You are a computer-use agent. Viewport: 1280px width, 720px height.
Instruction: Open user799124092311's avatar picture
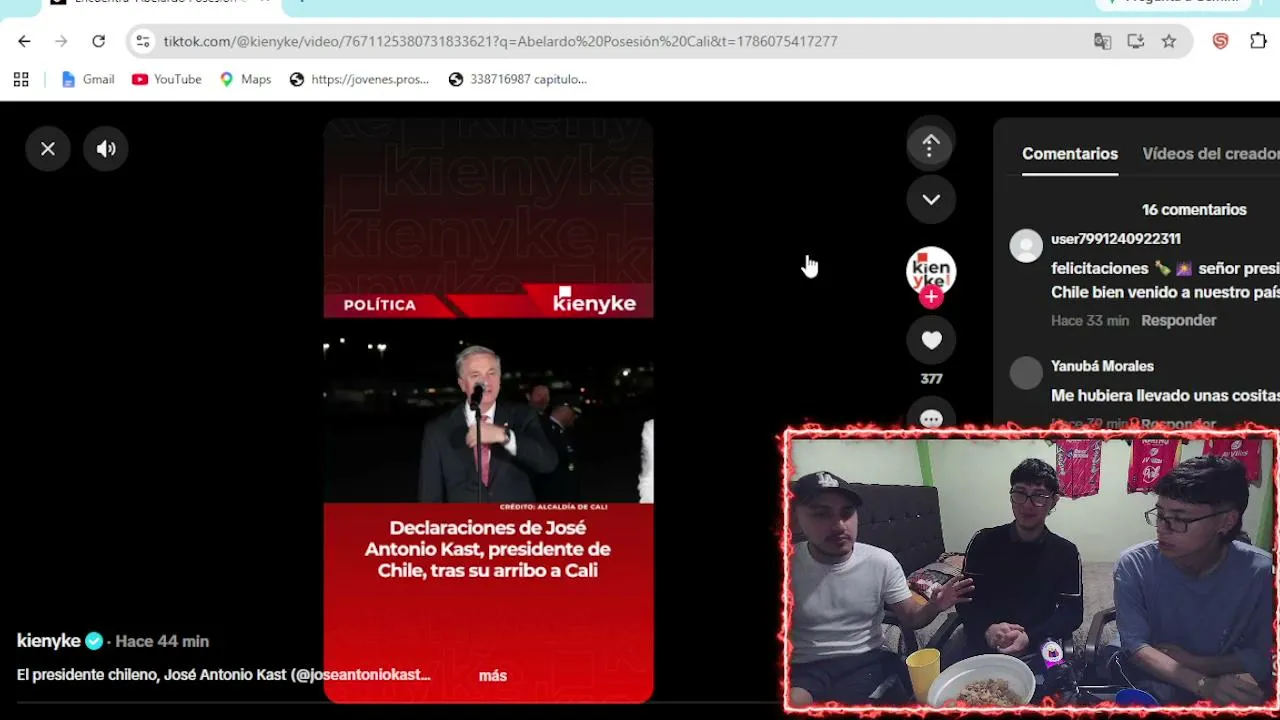click(x=1026, y=246)
